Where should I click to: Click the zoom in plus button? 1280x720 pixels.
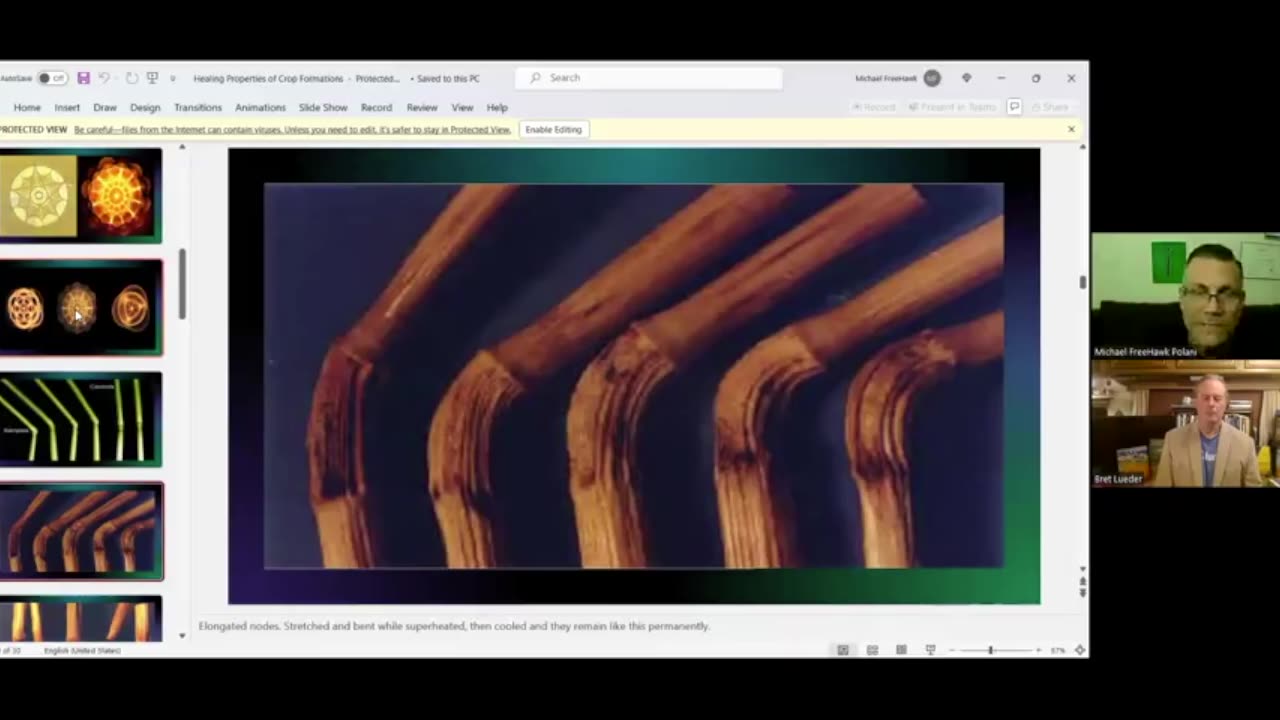click(1037, 650)
